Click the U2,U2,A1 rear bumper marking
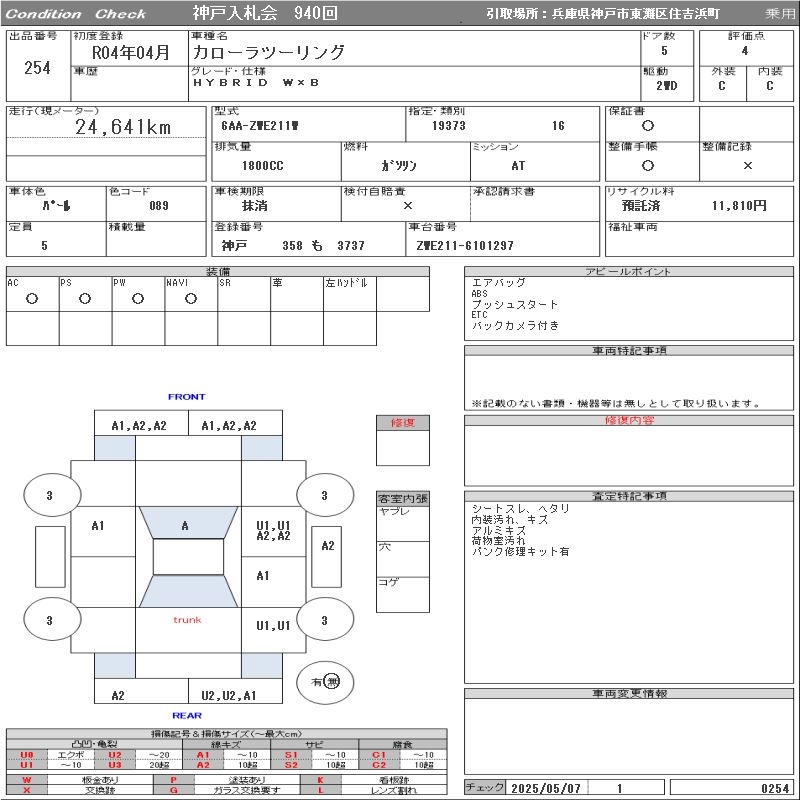800x800 pixels. (x=229, y=695)
